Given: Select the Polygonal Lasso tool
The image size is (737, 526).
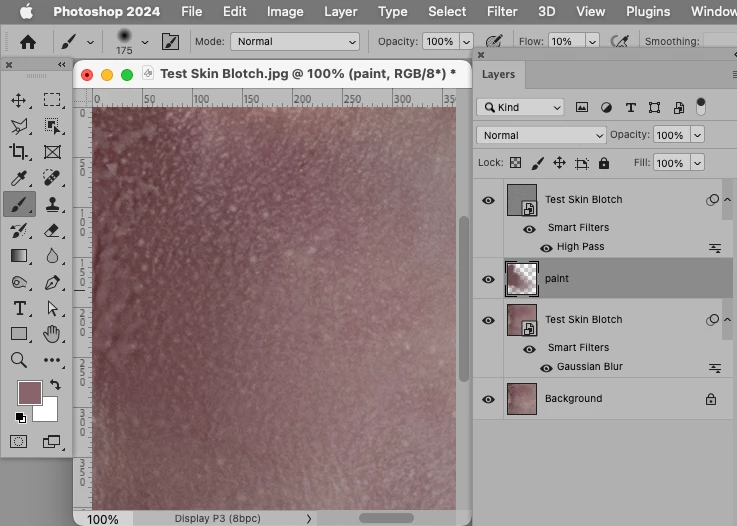Looking at the screenshot, I should 19,126.
